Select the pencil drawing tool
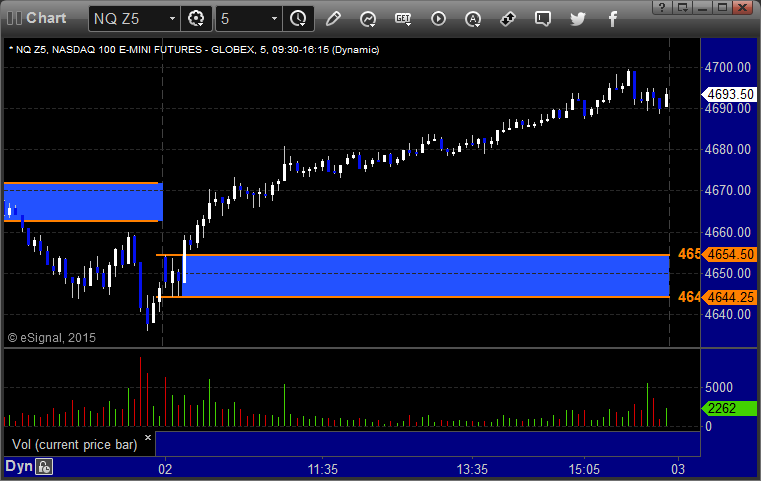 pos(333,19)
